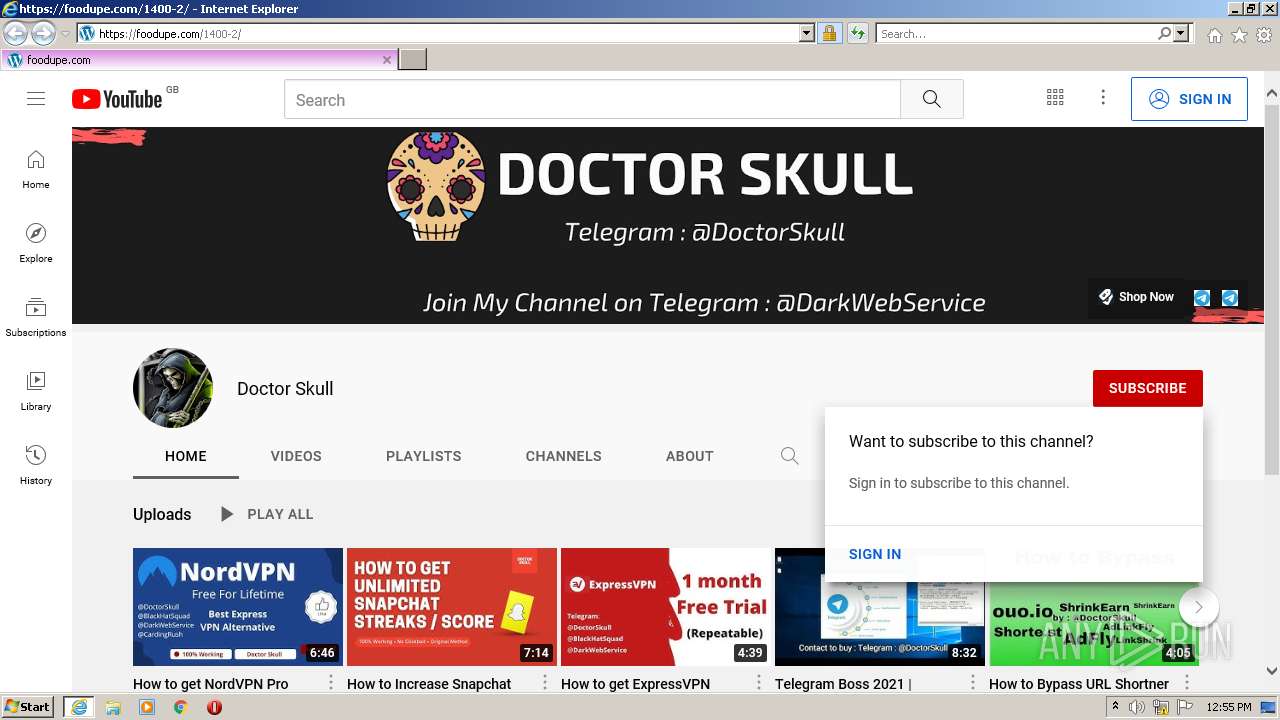Open the search provider dropdown arrow
The height and width of the screenshot is (720, 1280).
coord(1182,33)
